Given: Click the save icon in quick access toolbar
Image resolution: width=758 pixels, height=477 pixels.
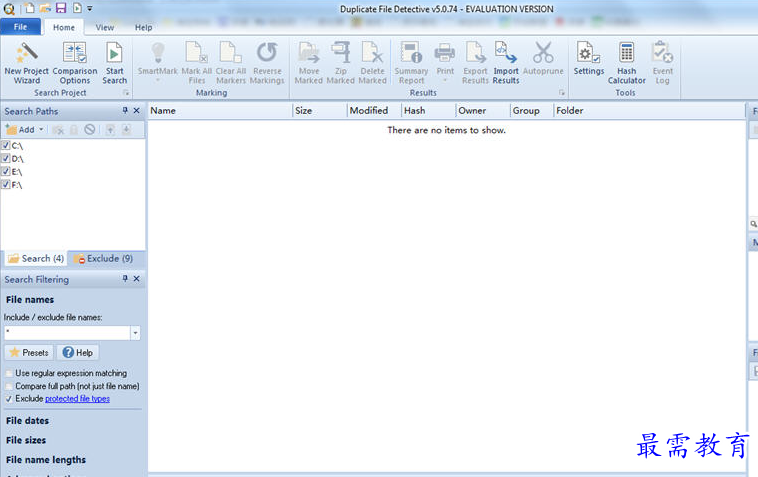Looking at the screenshot, I should click(60, 8).
